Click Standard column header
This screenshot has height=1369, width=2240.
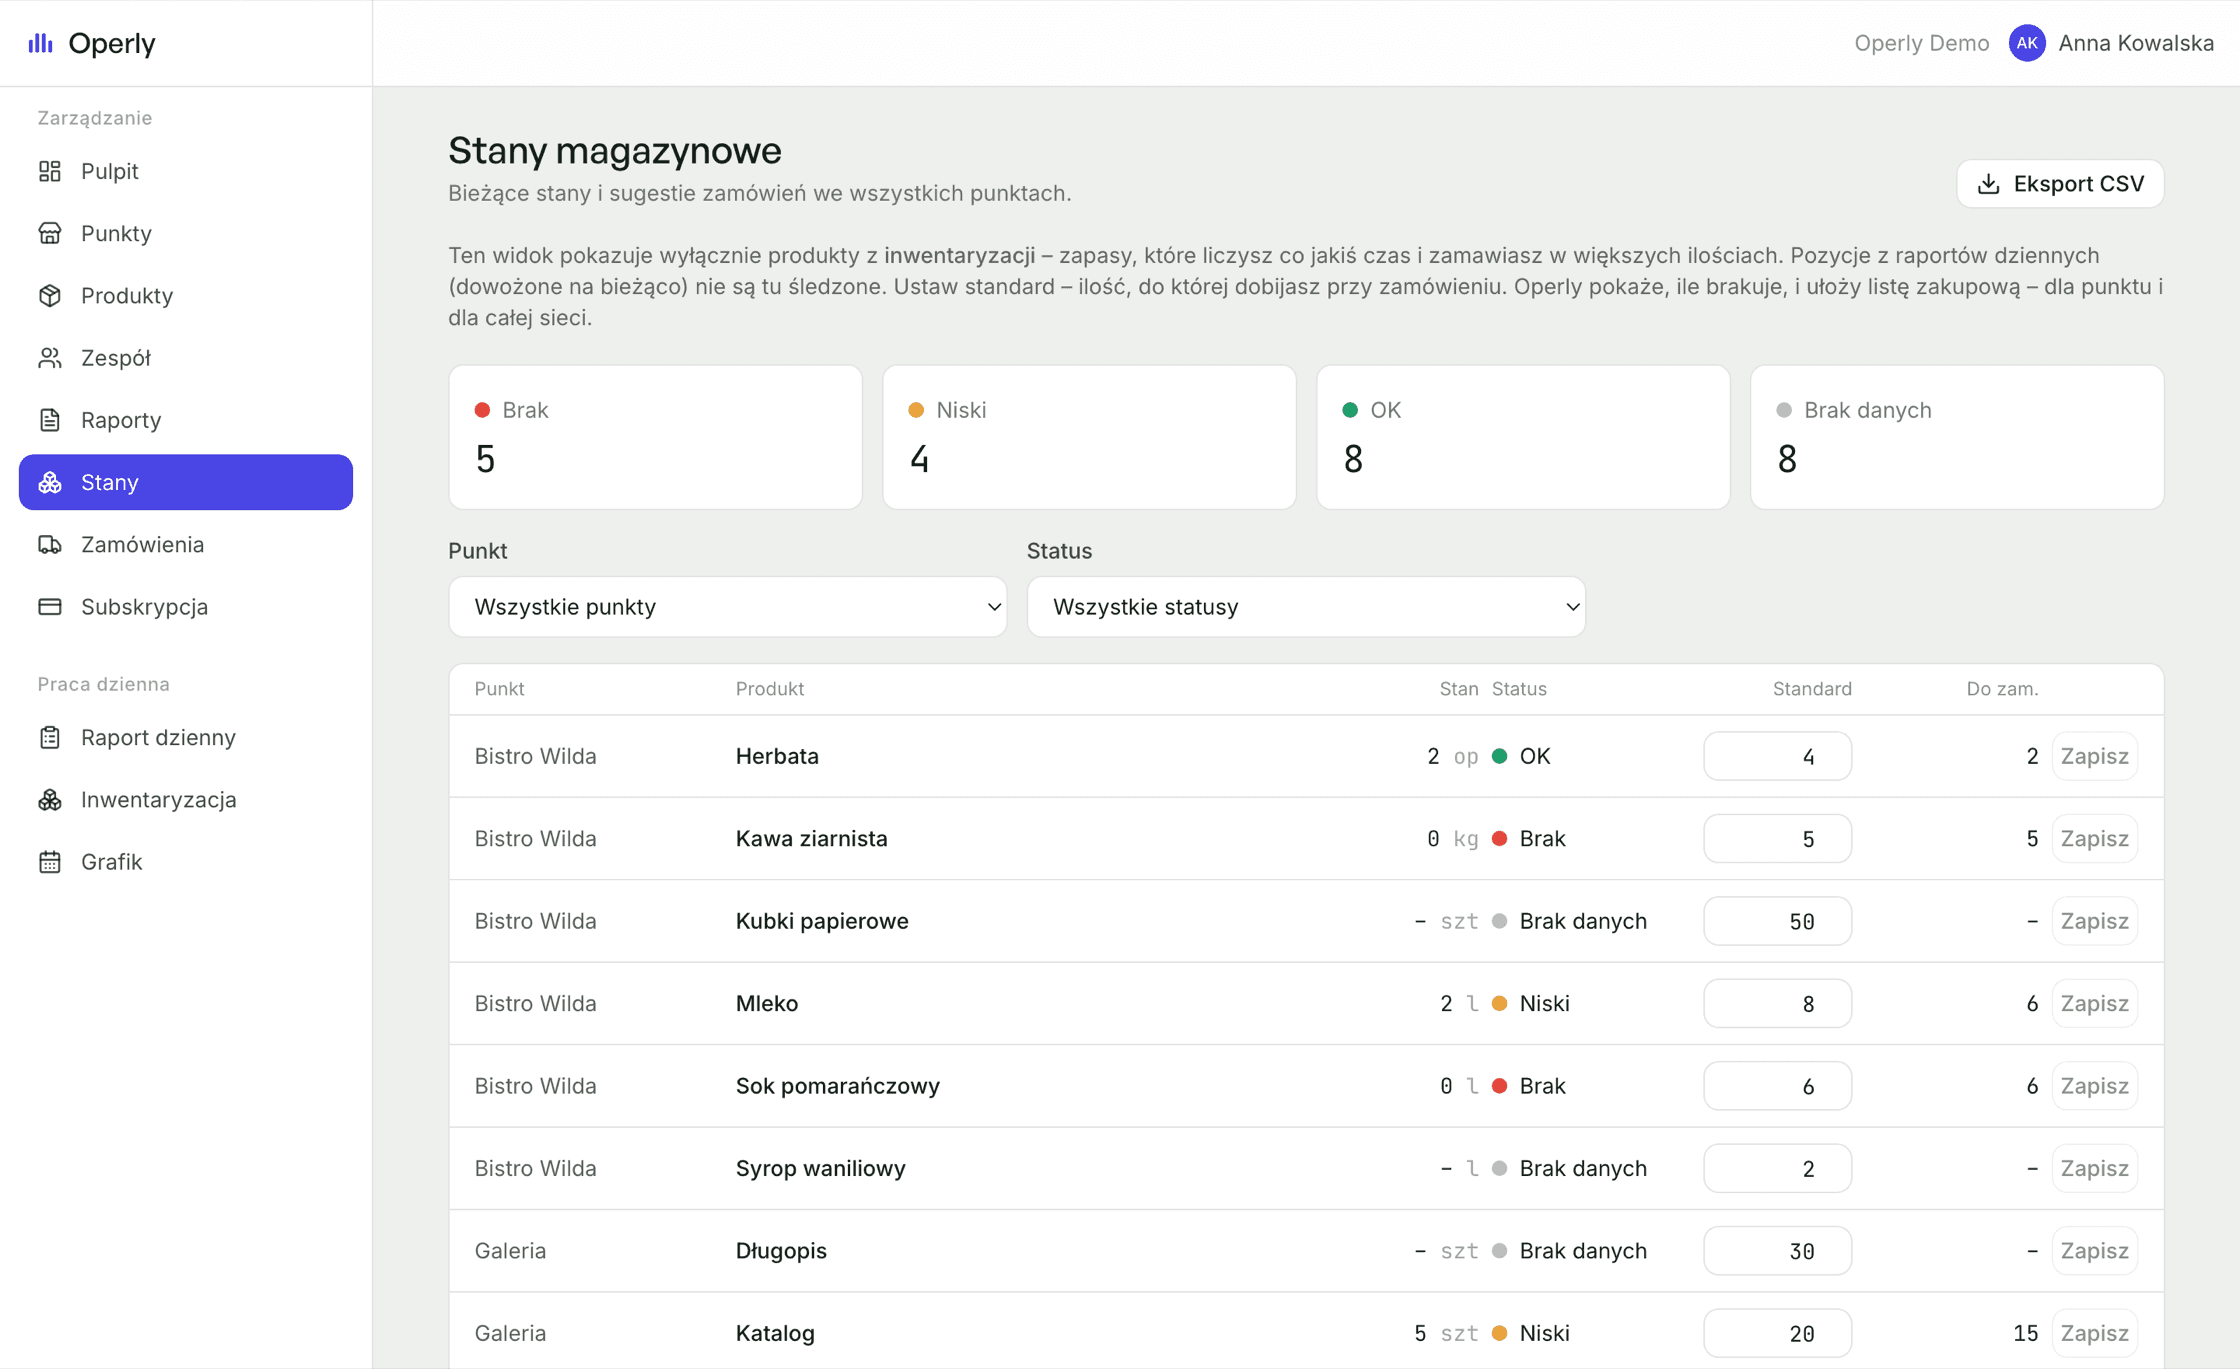coord(1812,689)
